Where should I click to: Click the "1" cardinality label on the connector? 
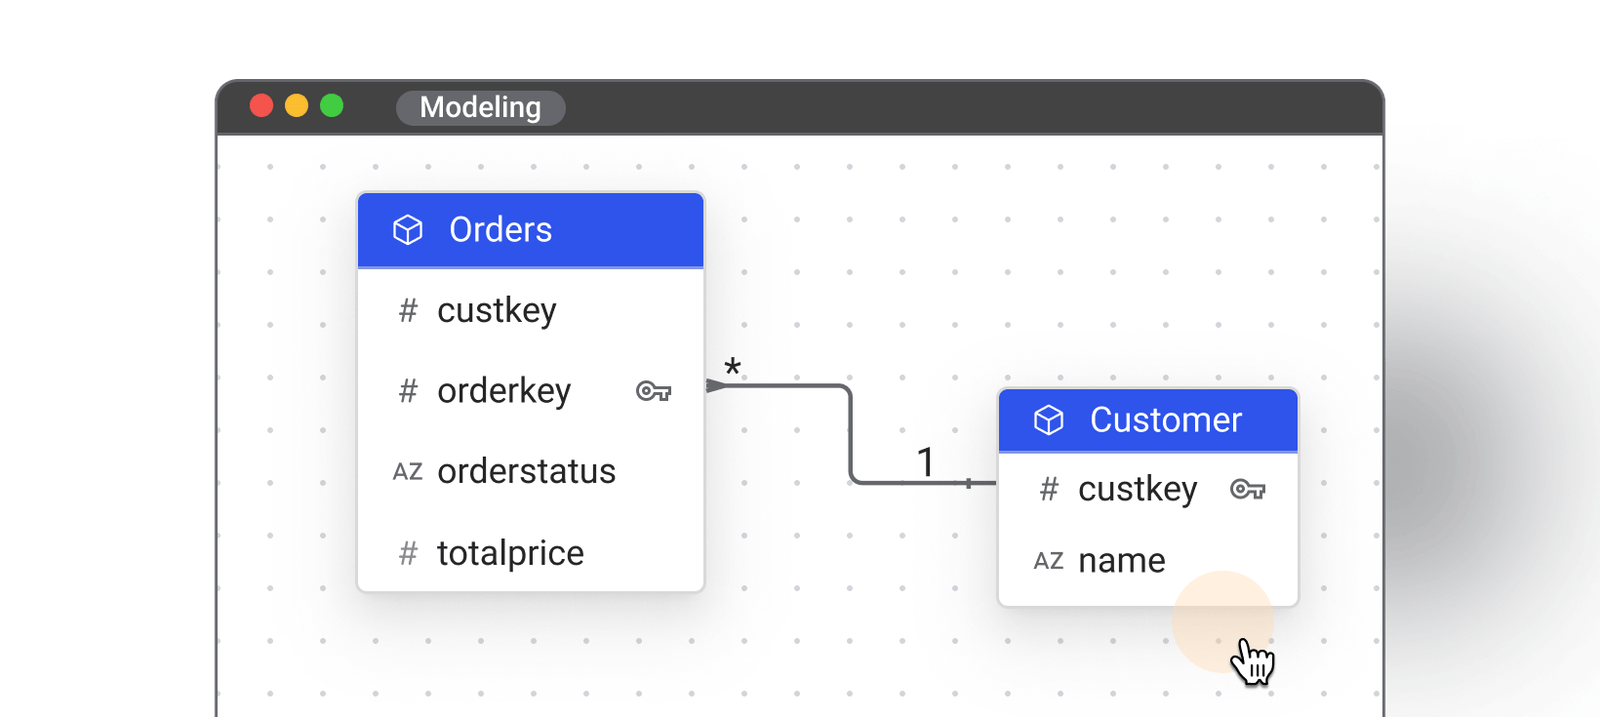[925, 461]
